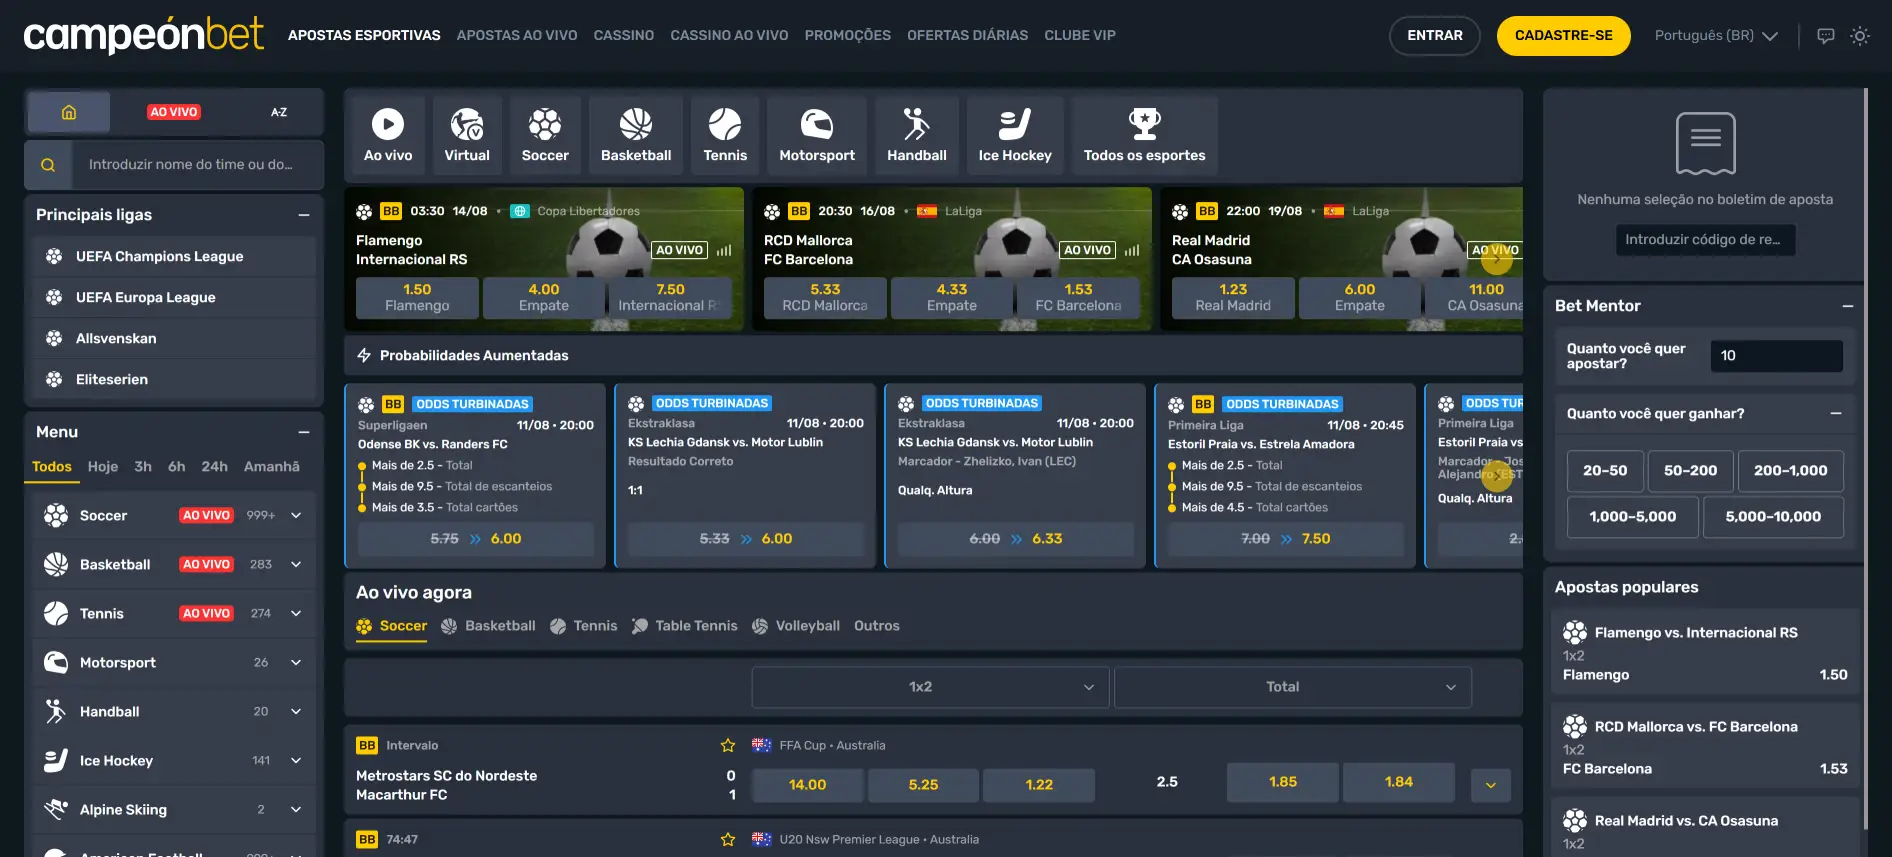Image resolution: width=1892 pixels, height=857 pixels.
Task: Click the team name search field
Action: point(197,165)
